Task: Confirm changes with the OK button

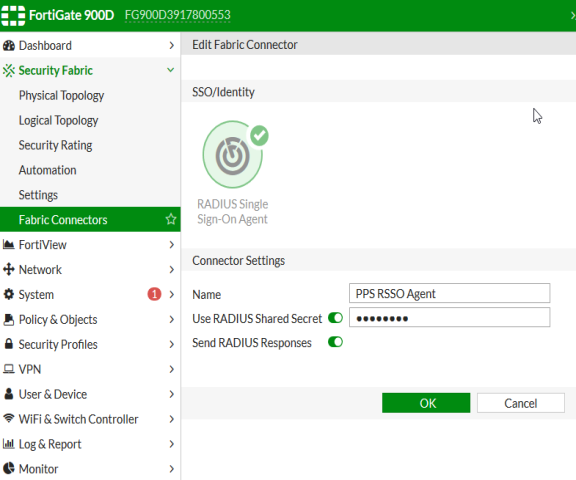Action: click(x=426, y=403)
